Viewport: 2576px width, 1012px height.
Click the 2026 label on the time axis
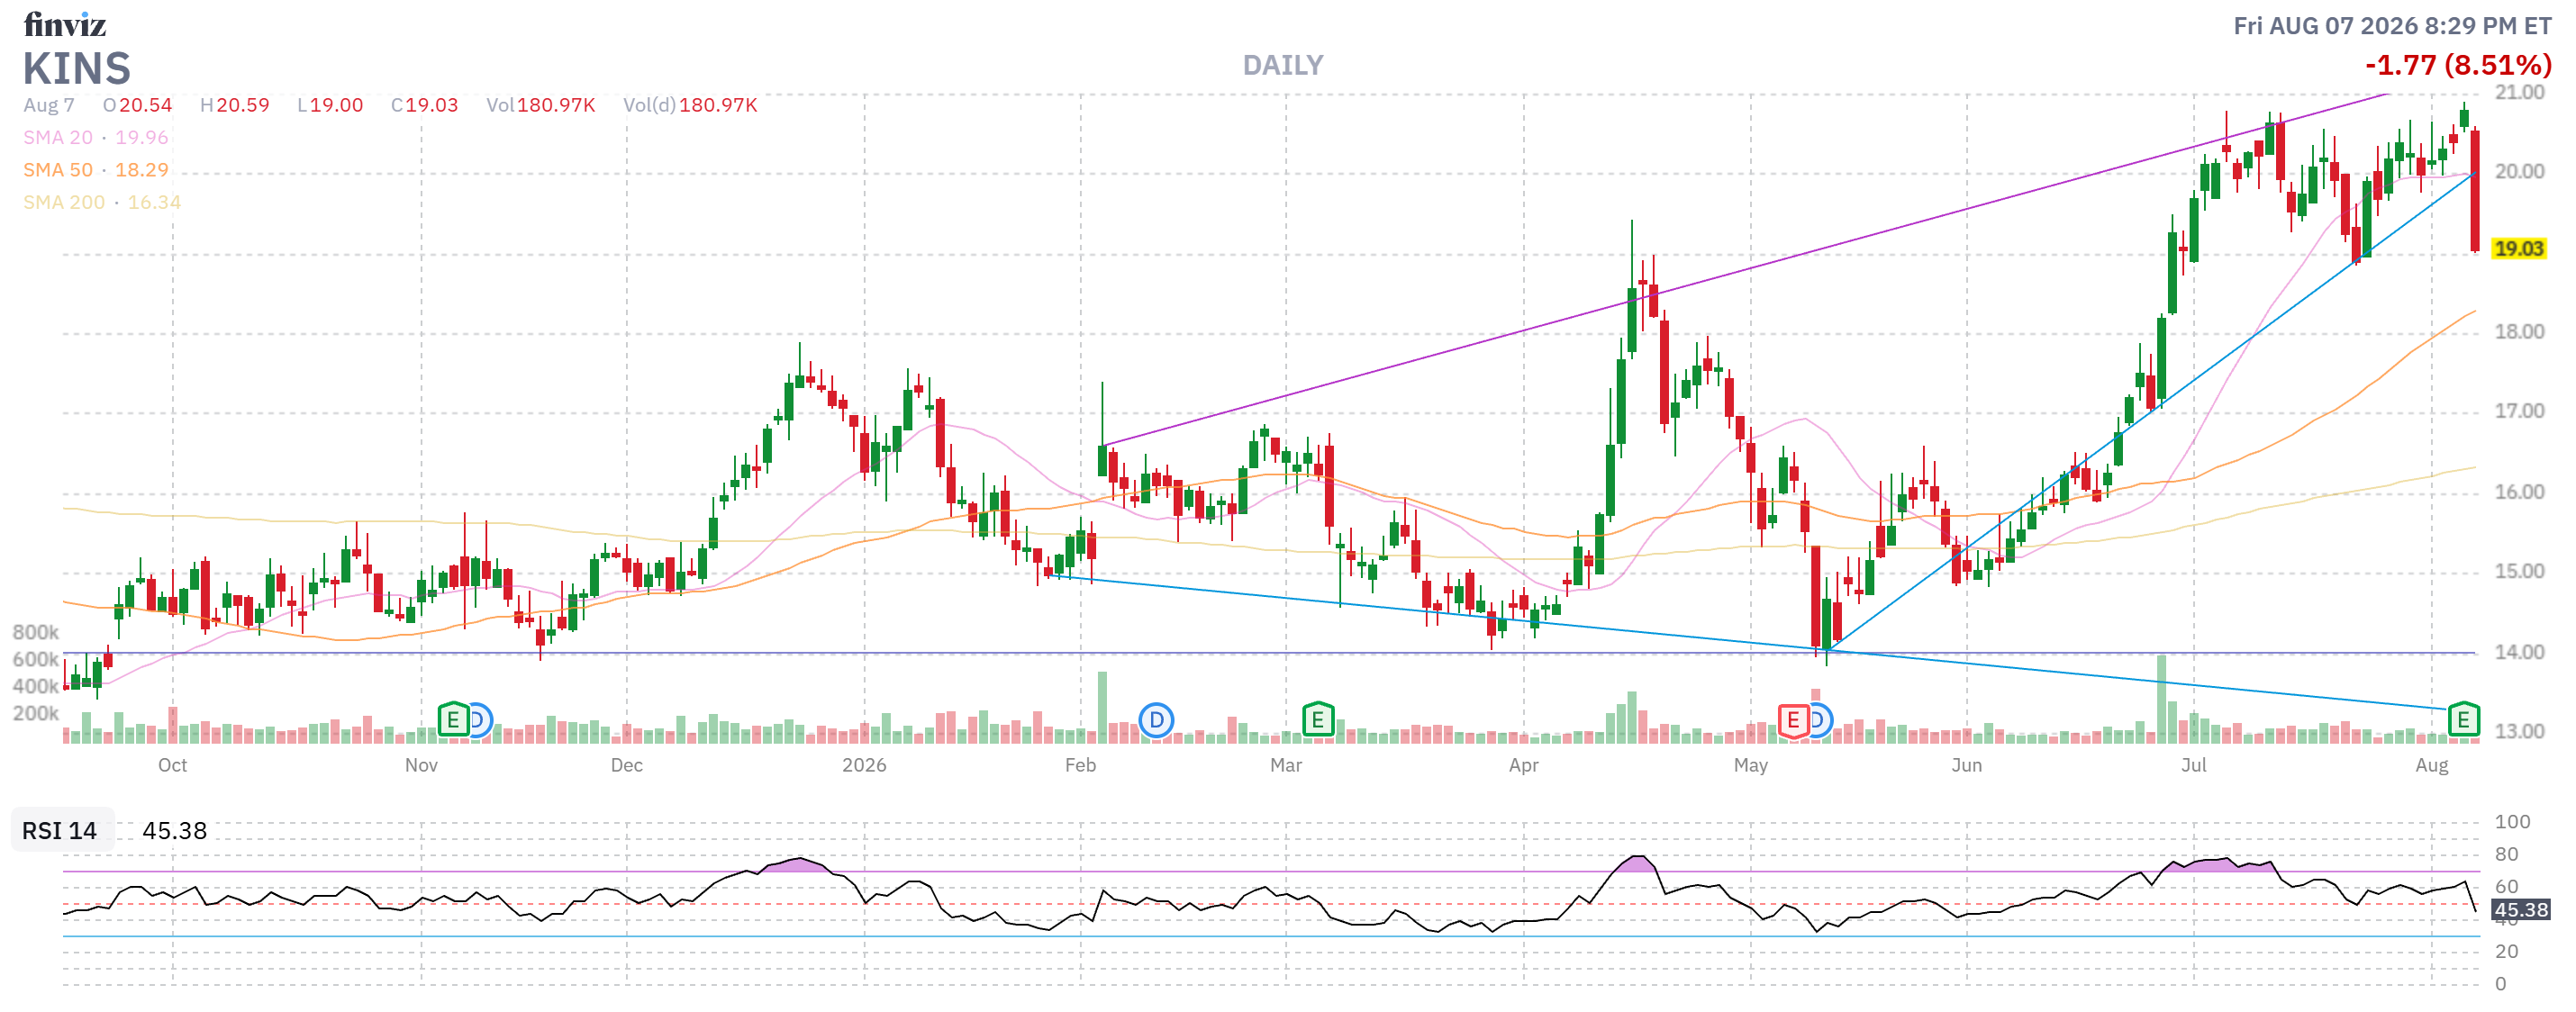(864, 765)
